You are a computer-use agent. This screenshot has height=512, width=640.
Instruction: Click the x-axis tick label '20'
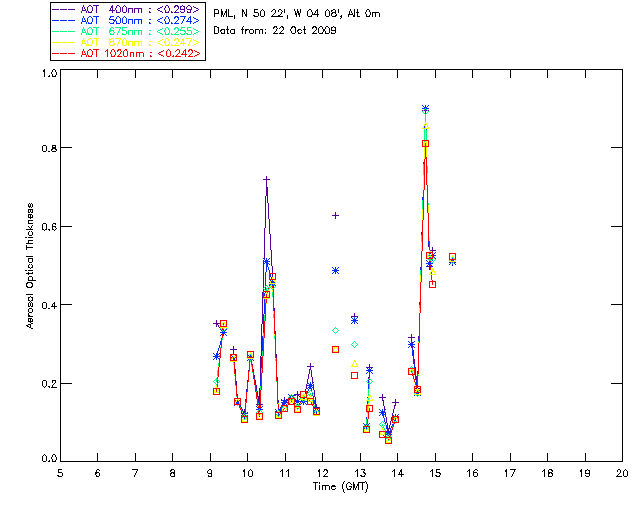point(622,473)
